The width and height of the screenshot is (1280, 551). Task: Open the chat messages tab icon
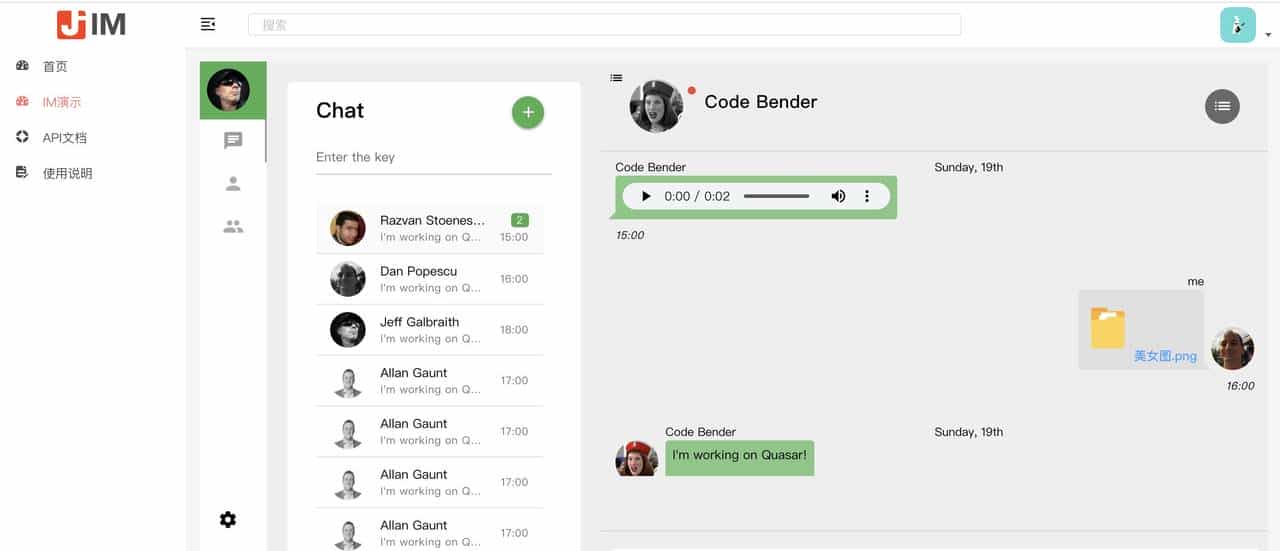pyautogui.click(x=233, y=141)
